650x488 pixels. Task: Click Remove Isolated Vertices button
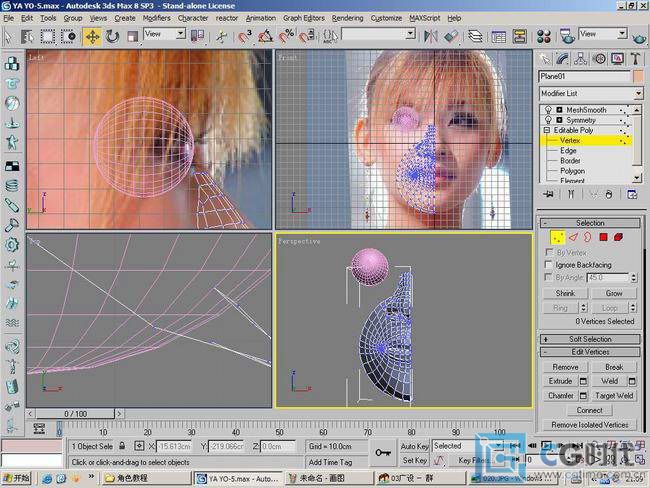tap(589, 425)
